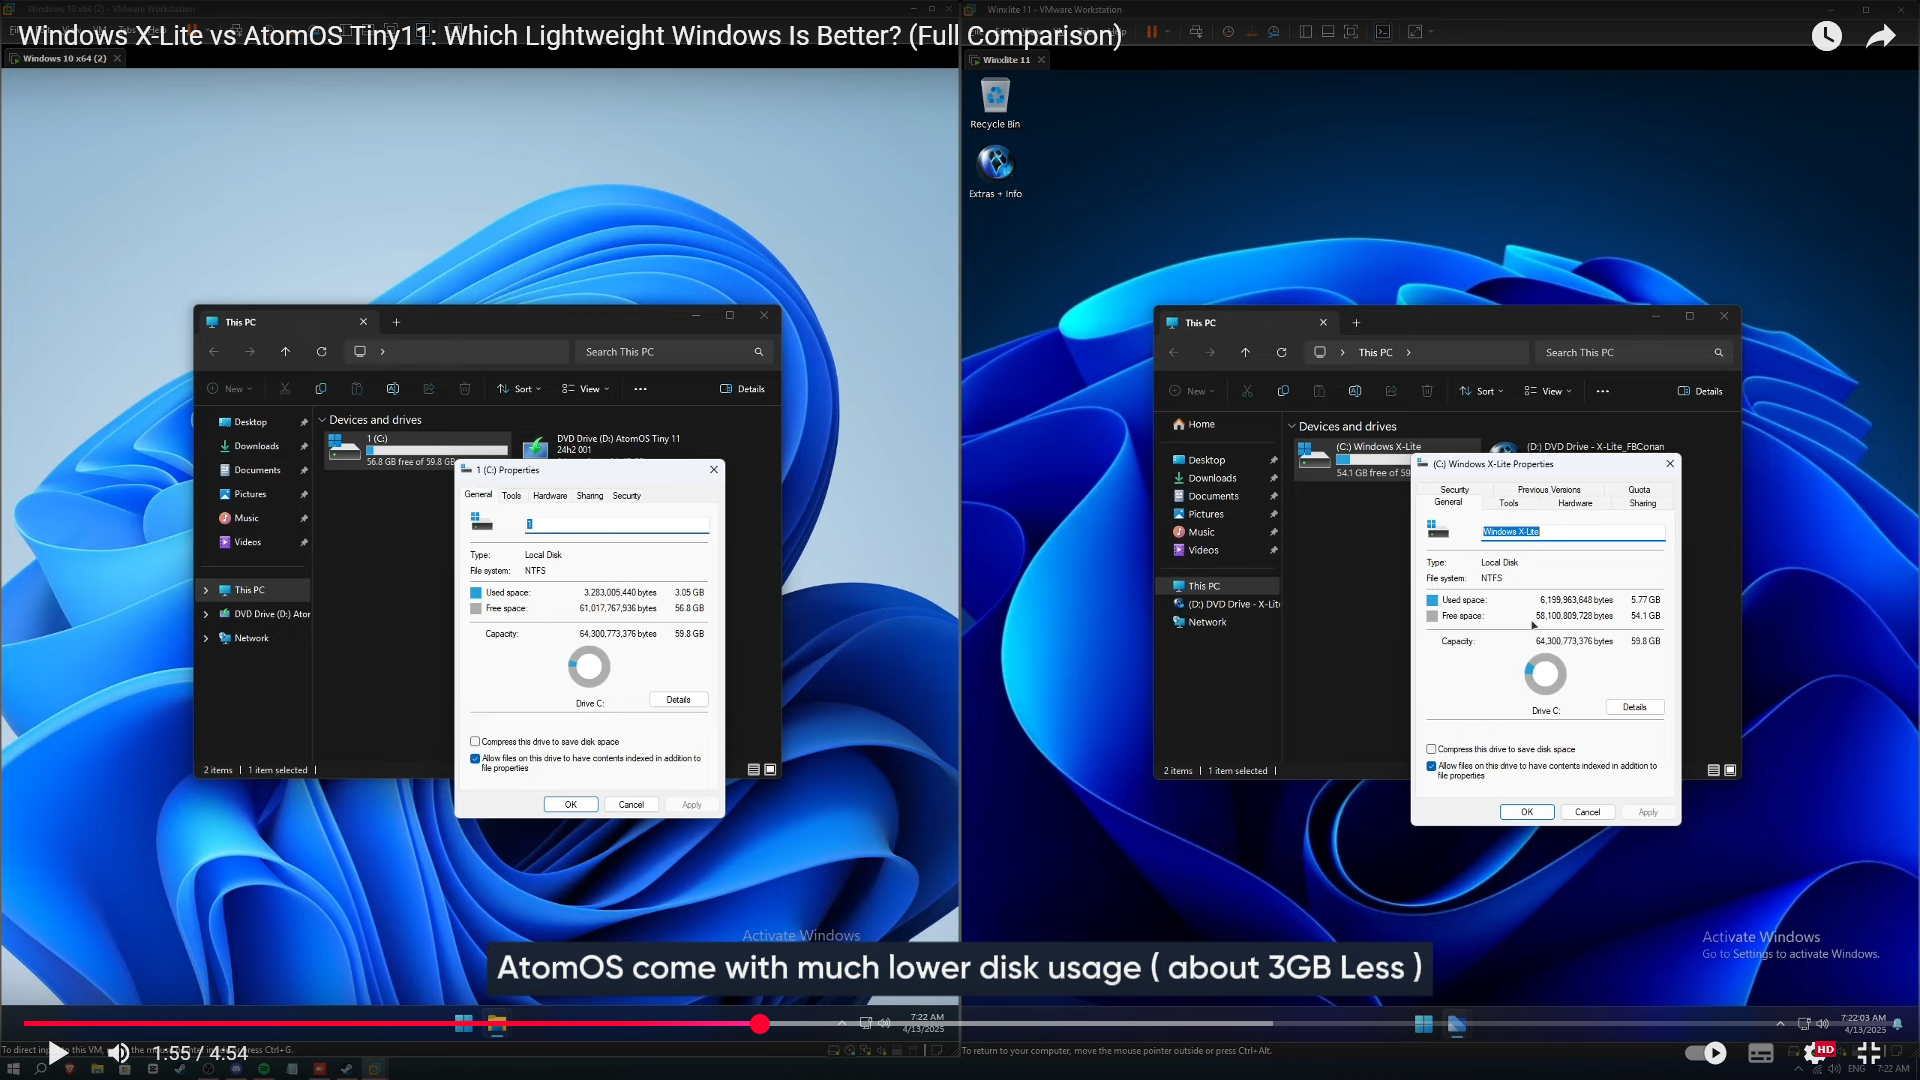Expand the This PC tree node in left explorer

pyautogui.click(x=206, y=590)
